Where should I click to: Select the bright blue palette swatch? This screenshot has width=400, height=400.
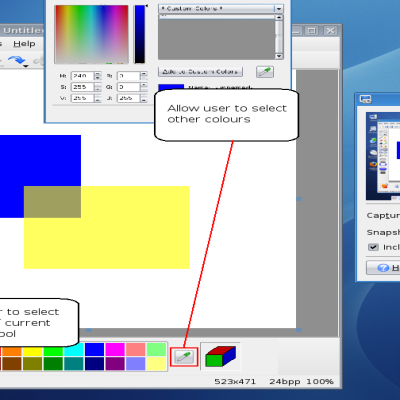pyautogui.click(x=94, y=350)
